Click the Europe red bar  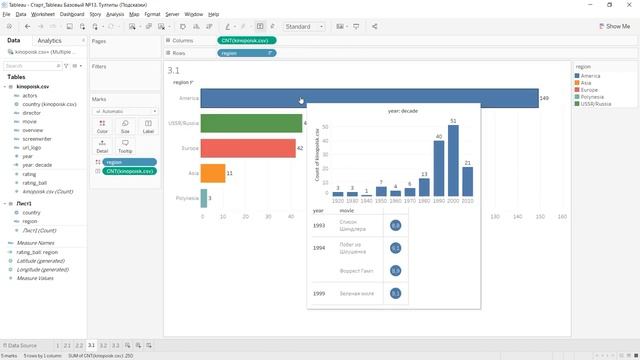pyautogui.click(x=248, y=148)
